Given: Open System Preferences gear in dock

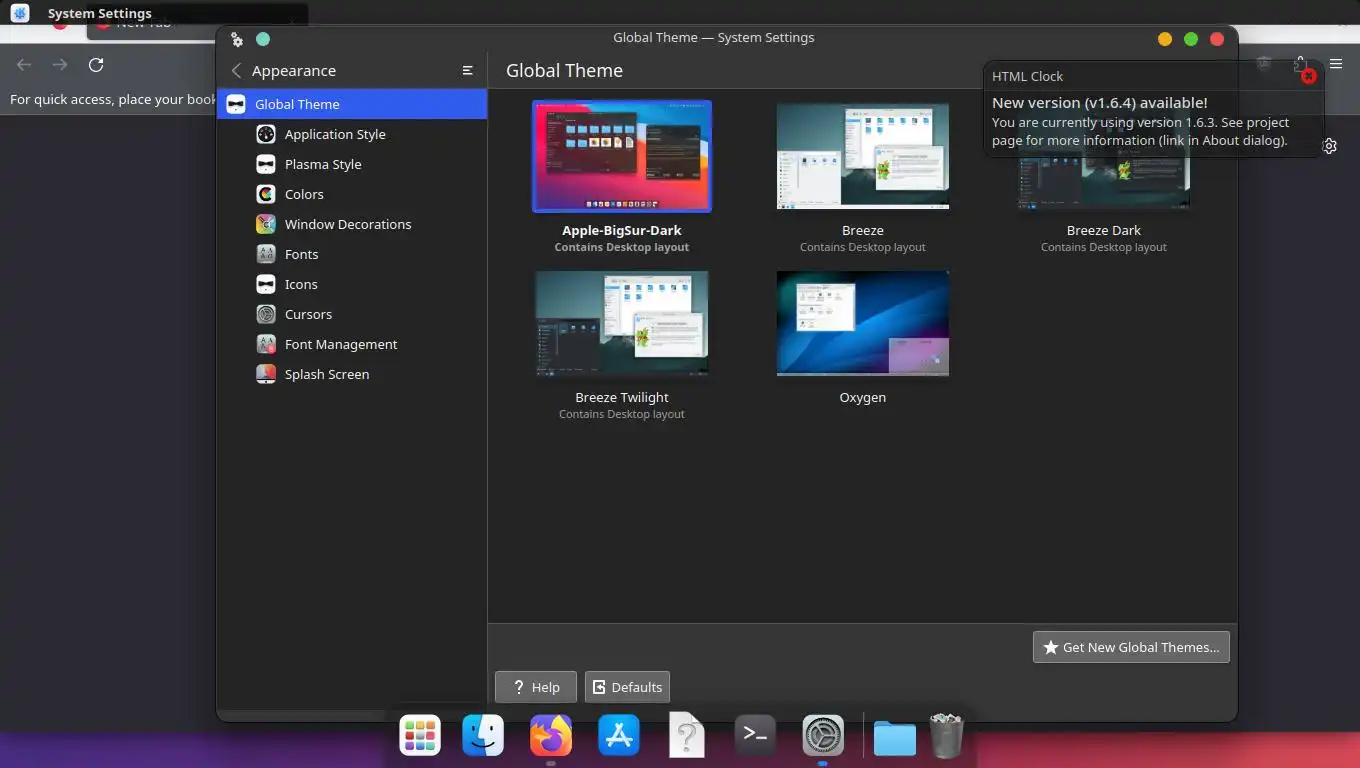Looking at the screenshot, I should (823, 736).
